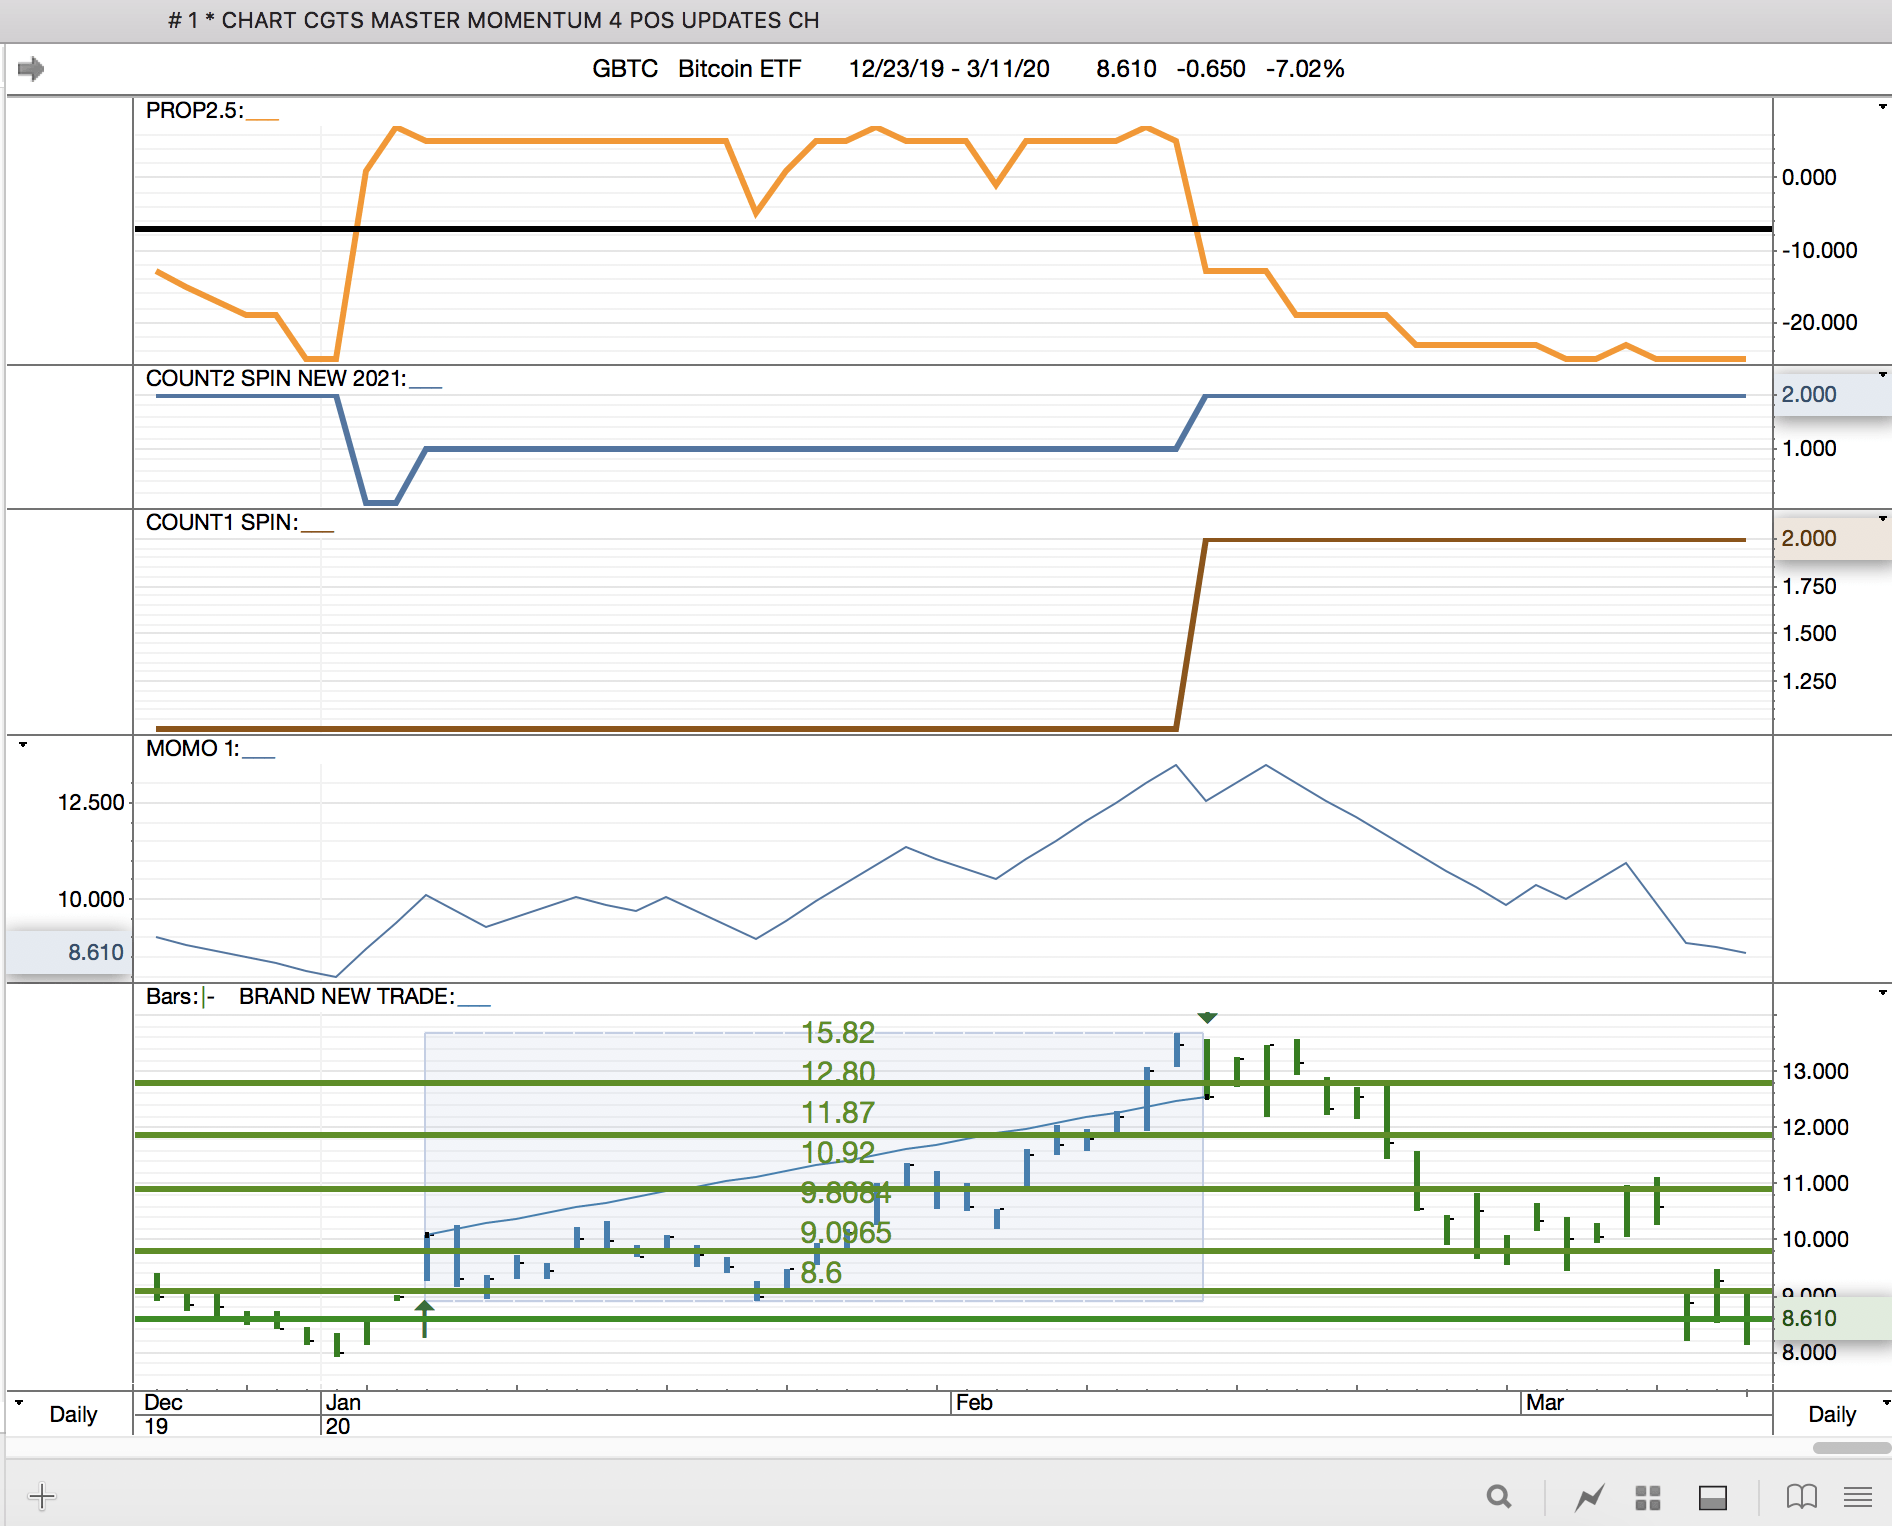This screenshot has height=1526, width=1892.
Task: Click the right Daily period selector
Action: [x=1831, y=1414]
